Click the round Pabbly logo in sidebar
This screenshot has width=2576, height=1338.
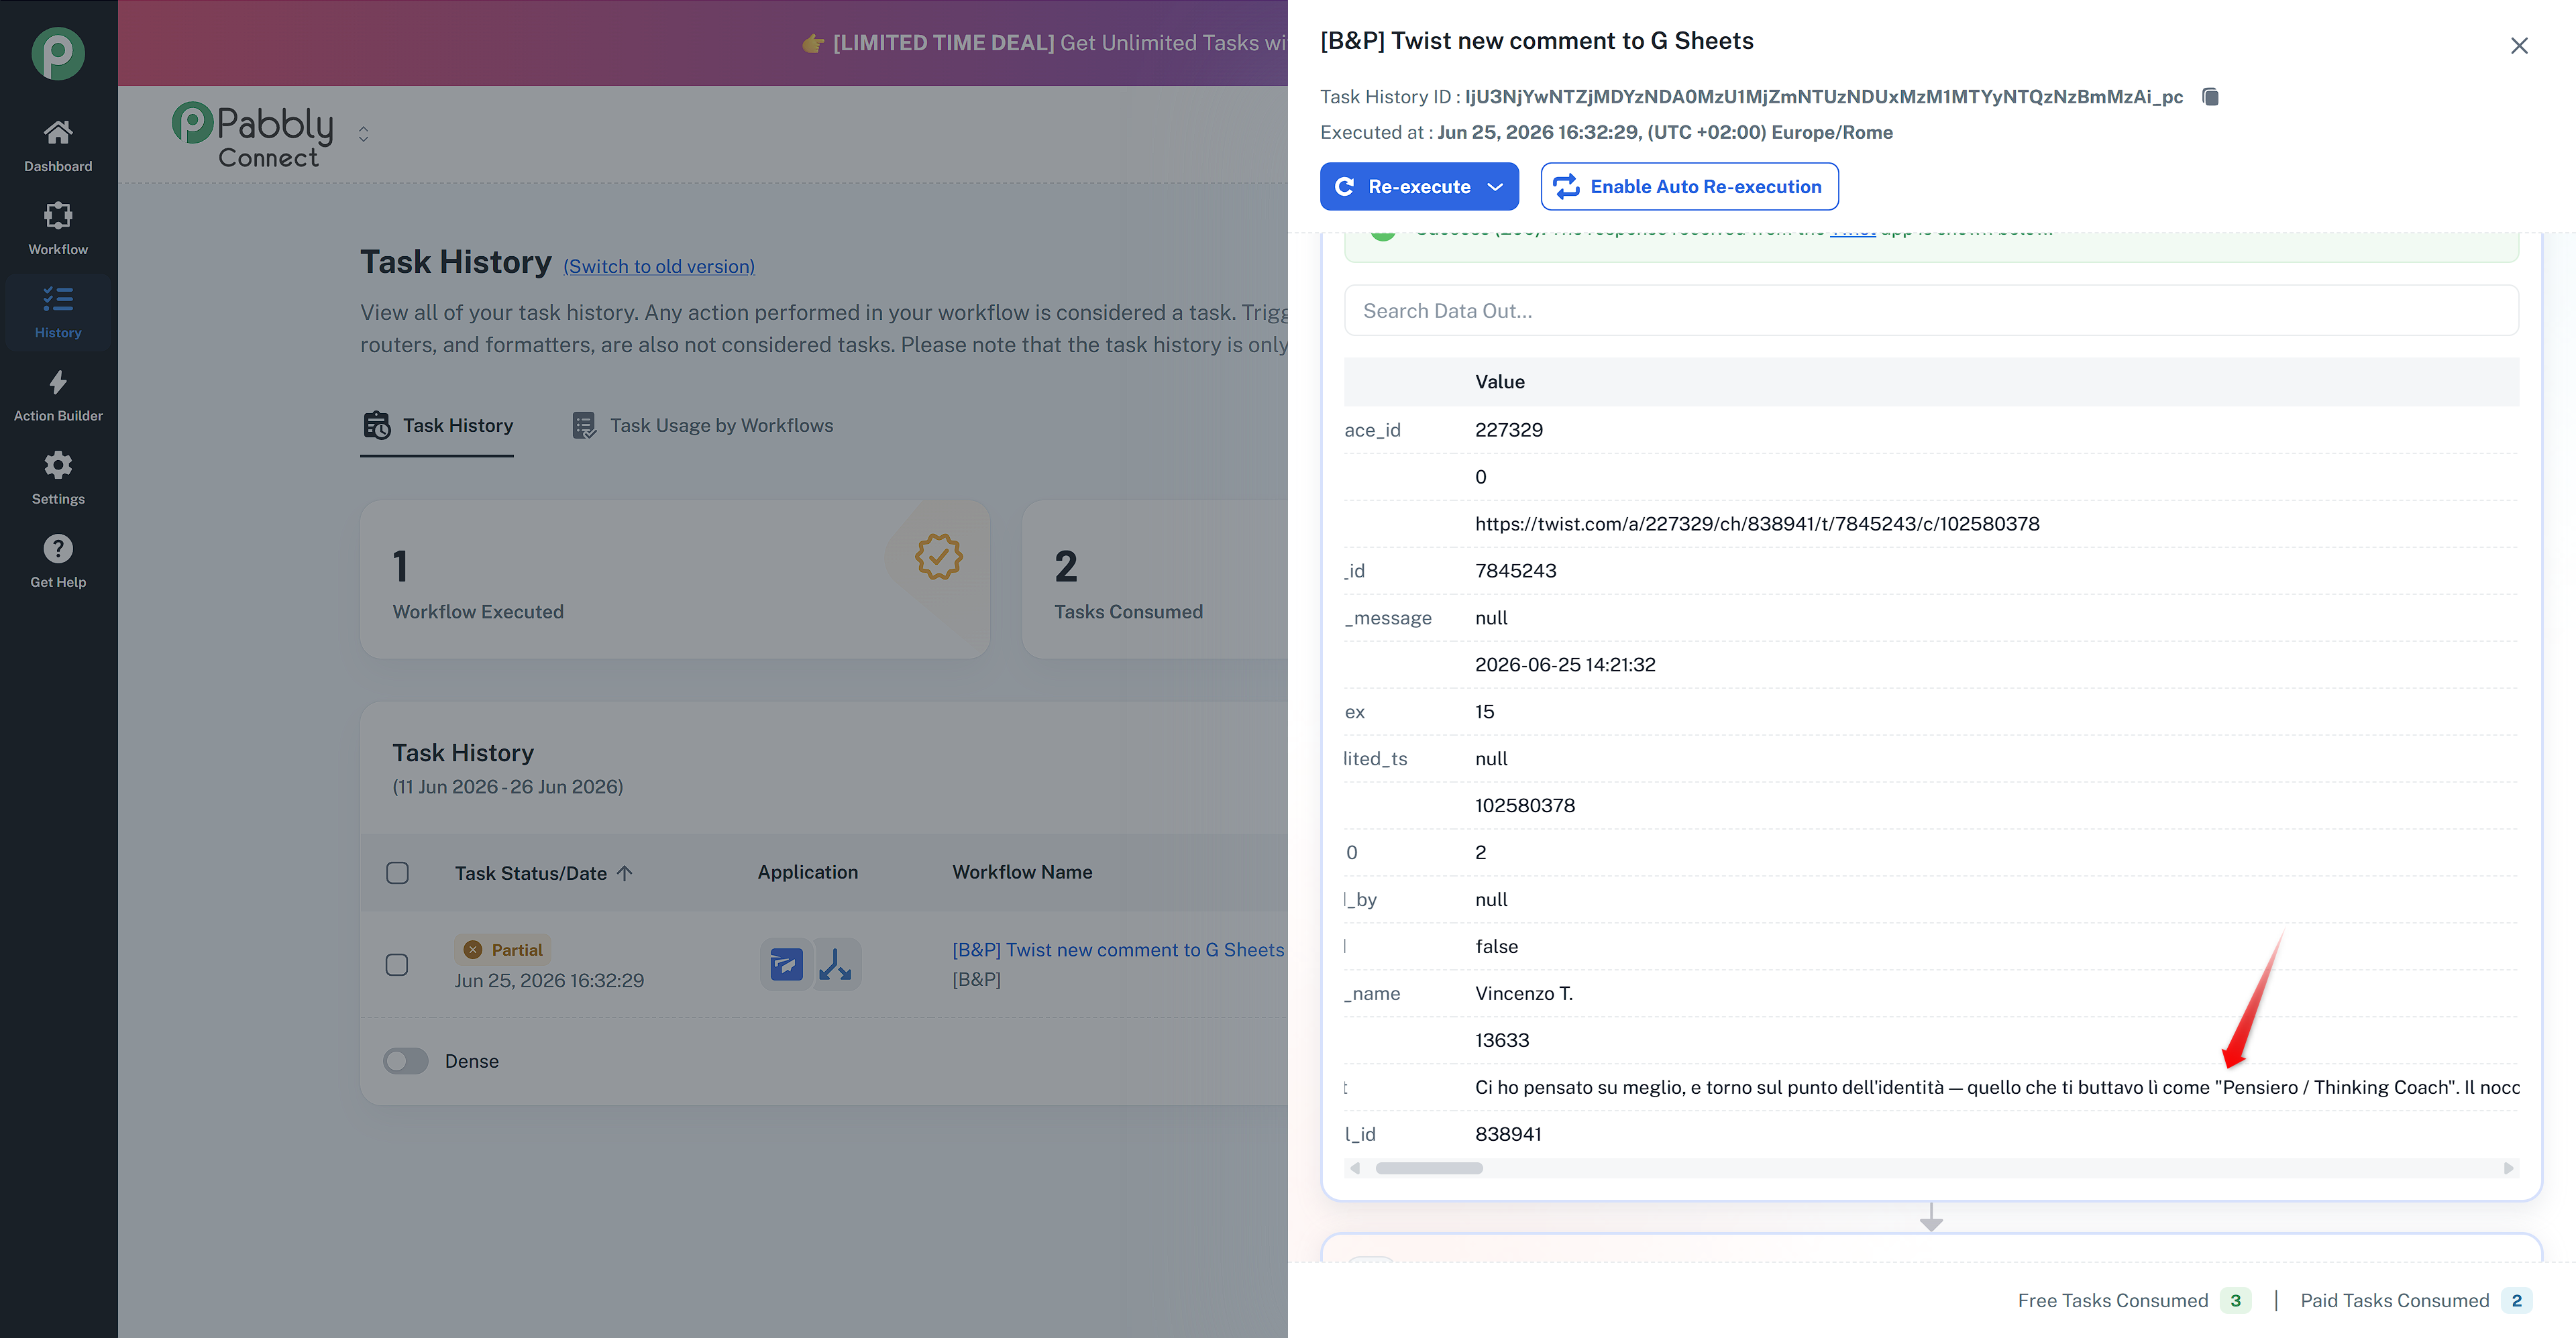tap(58, 54)
